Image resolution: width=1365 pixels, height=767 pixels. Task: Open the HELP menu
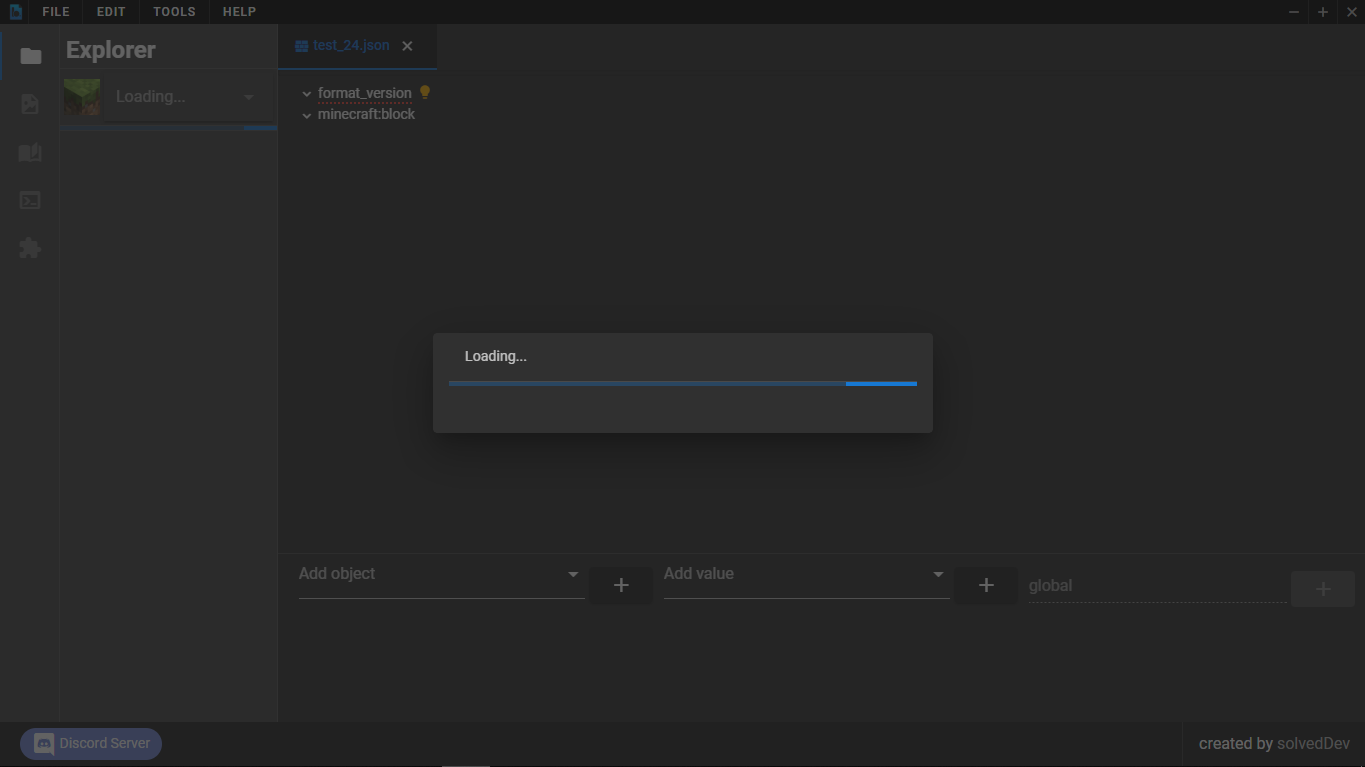[x=239, y=12]
